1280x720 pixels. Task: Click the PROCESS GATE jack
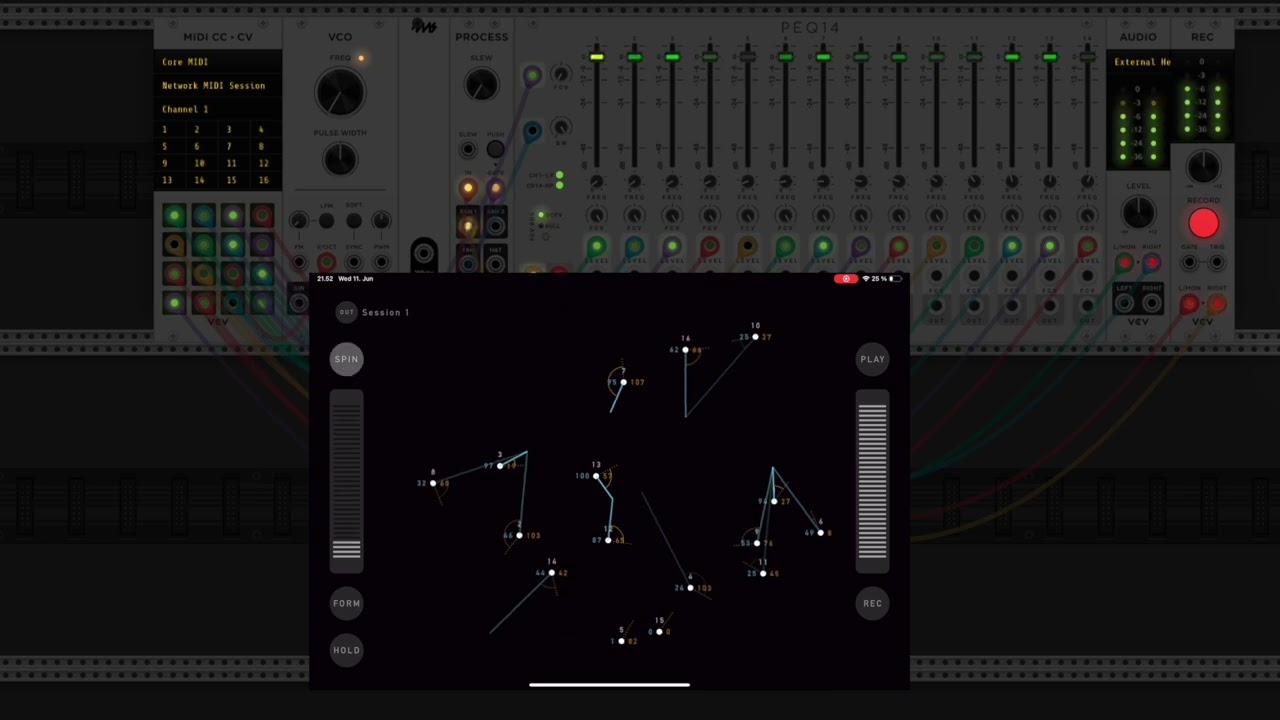coord(495,188)
